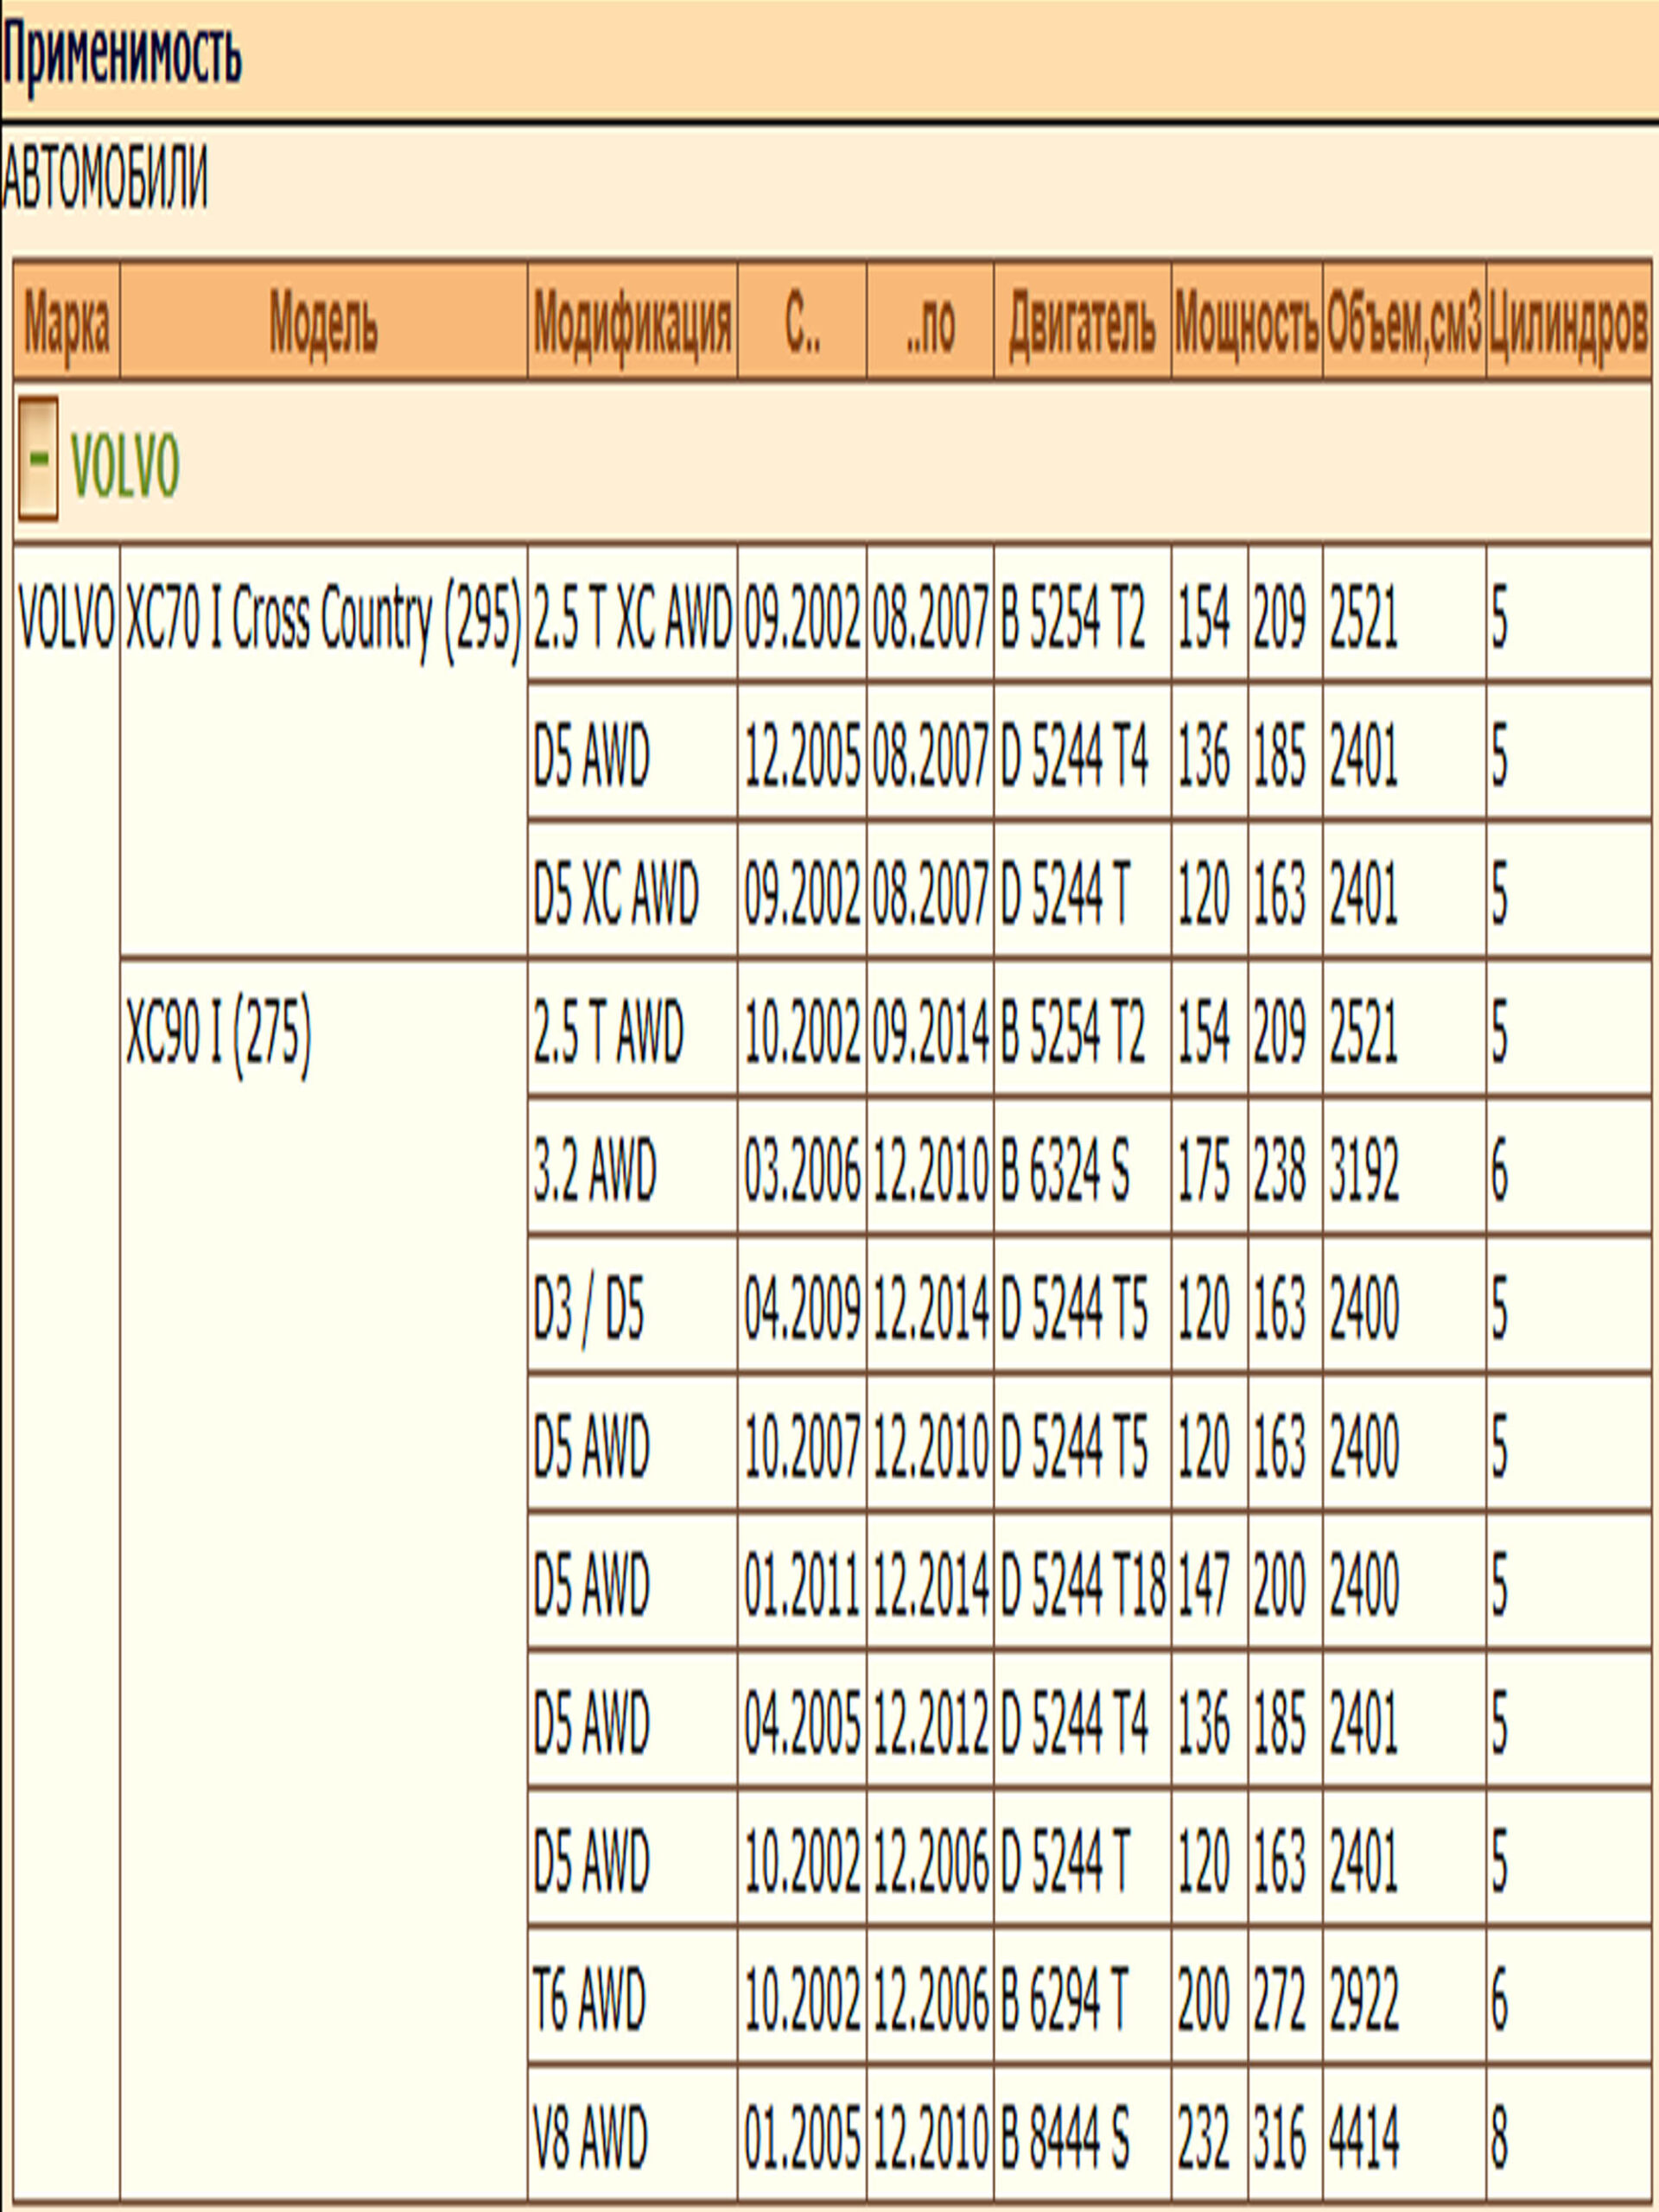Click the T6 AWD modification row
Screen dimensions: 1659x2212
click(589, 1999)
